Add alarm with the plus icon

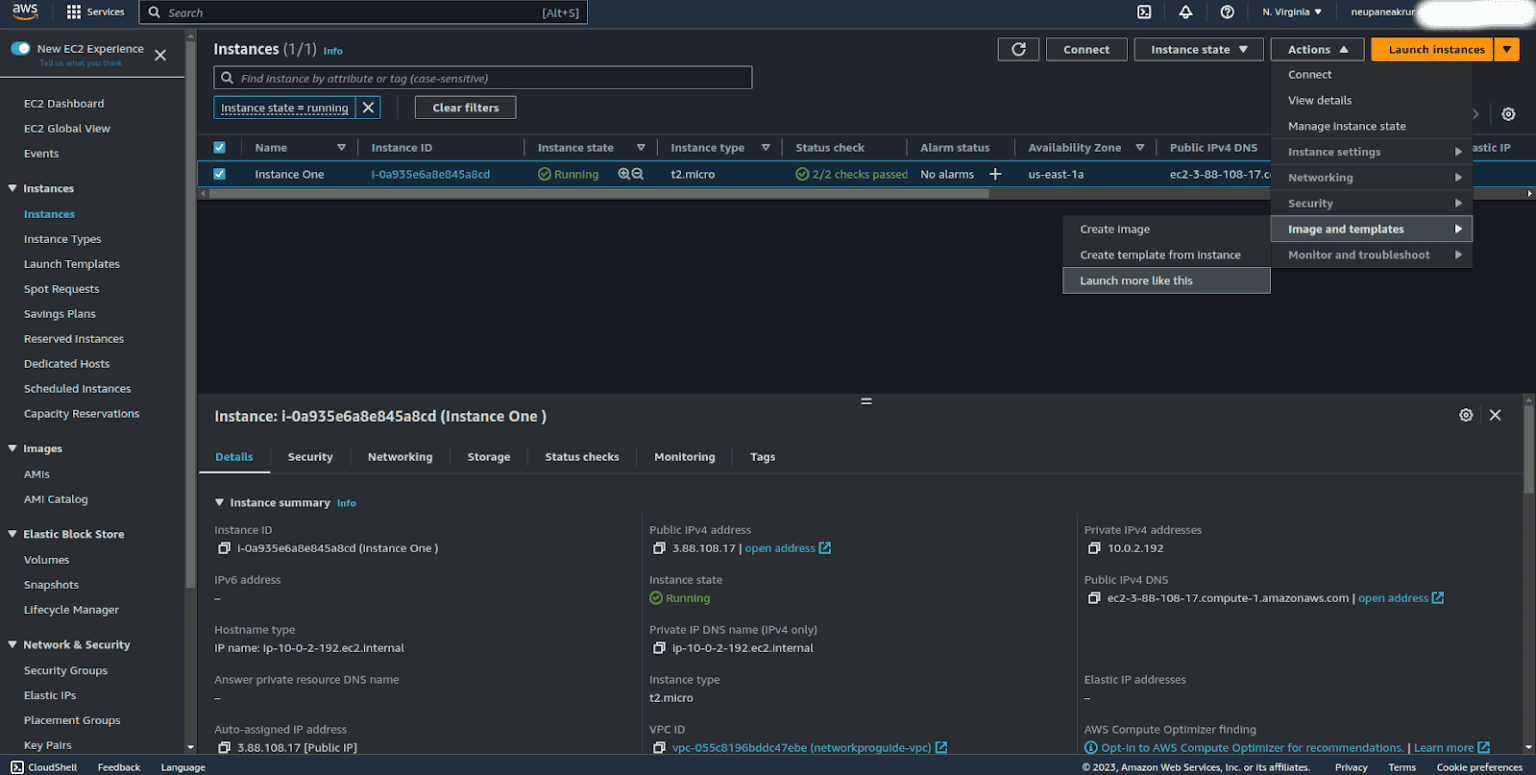[995, 174]
